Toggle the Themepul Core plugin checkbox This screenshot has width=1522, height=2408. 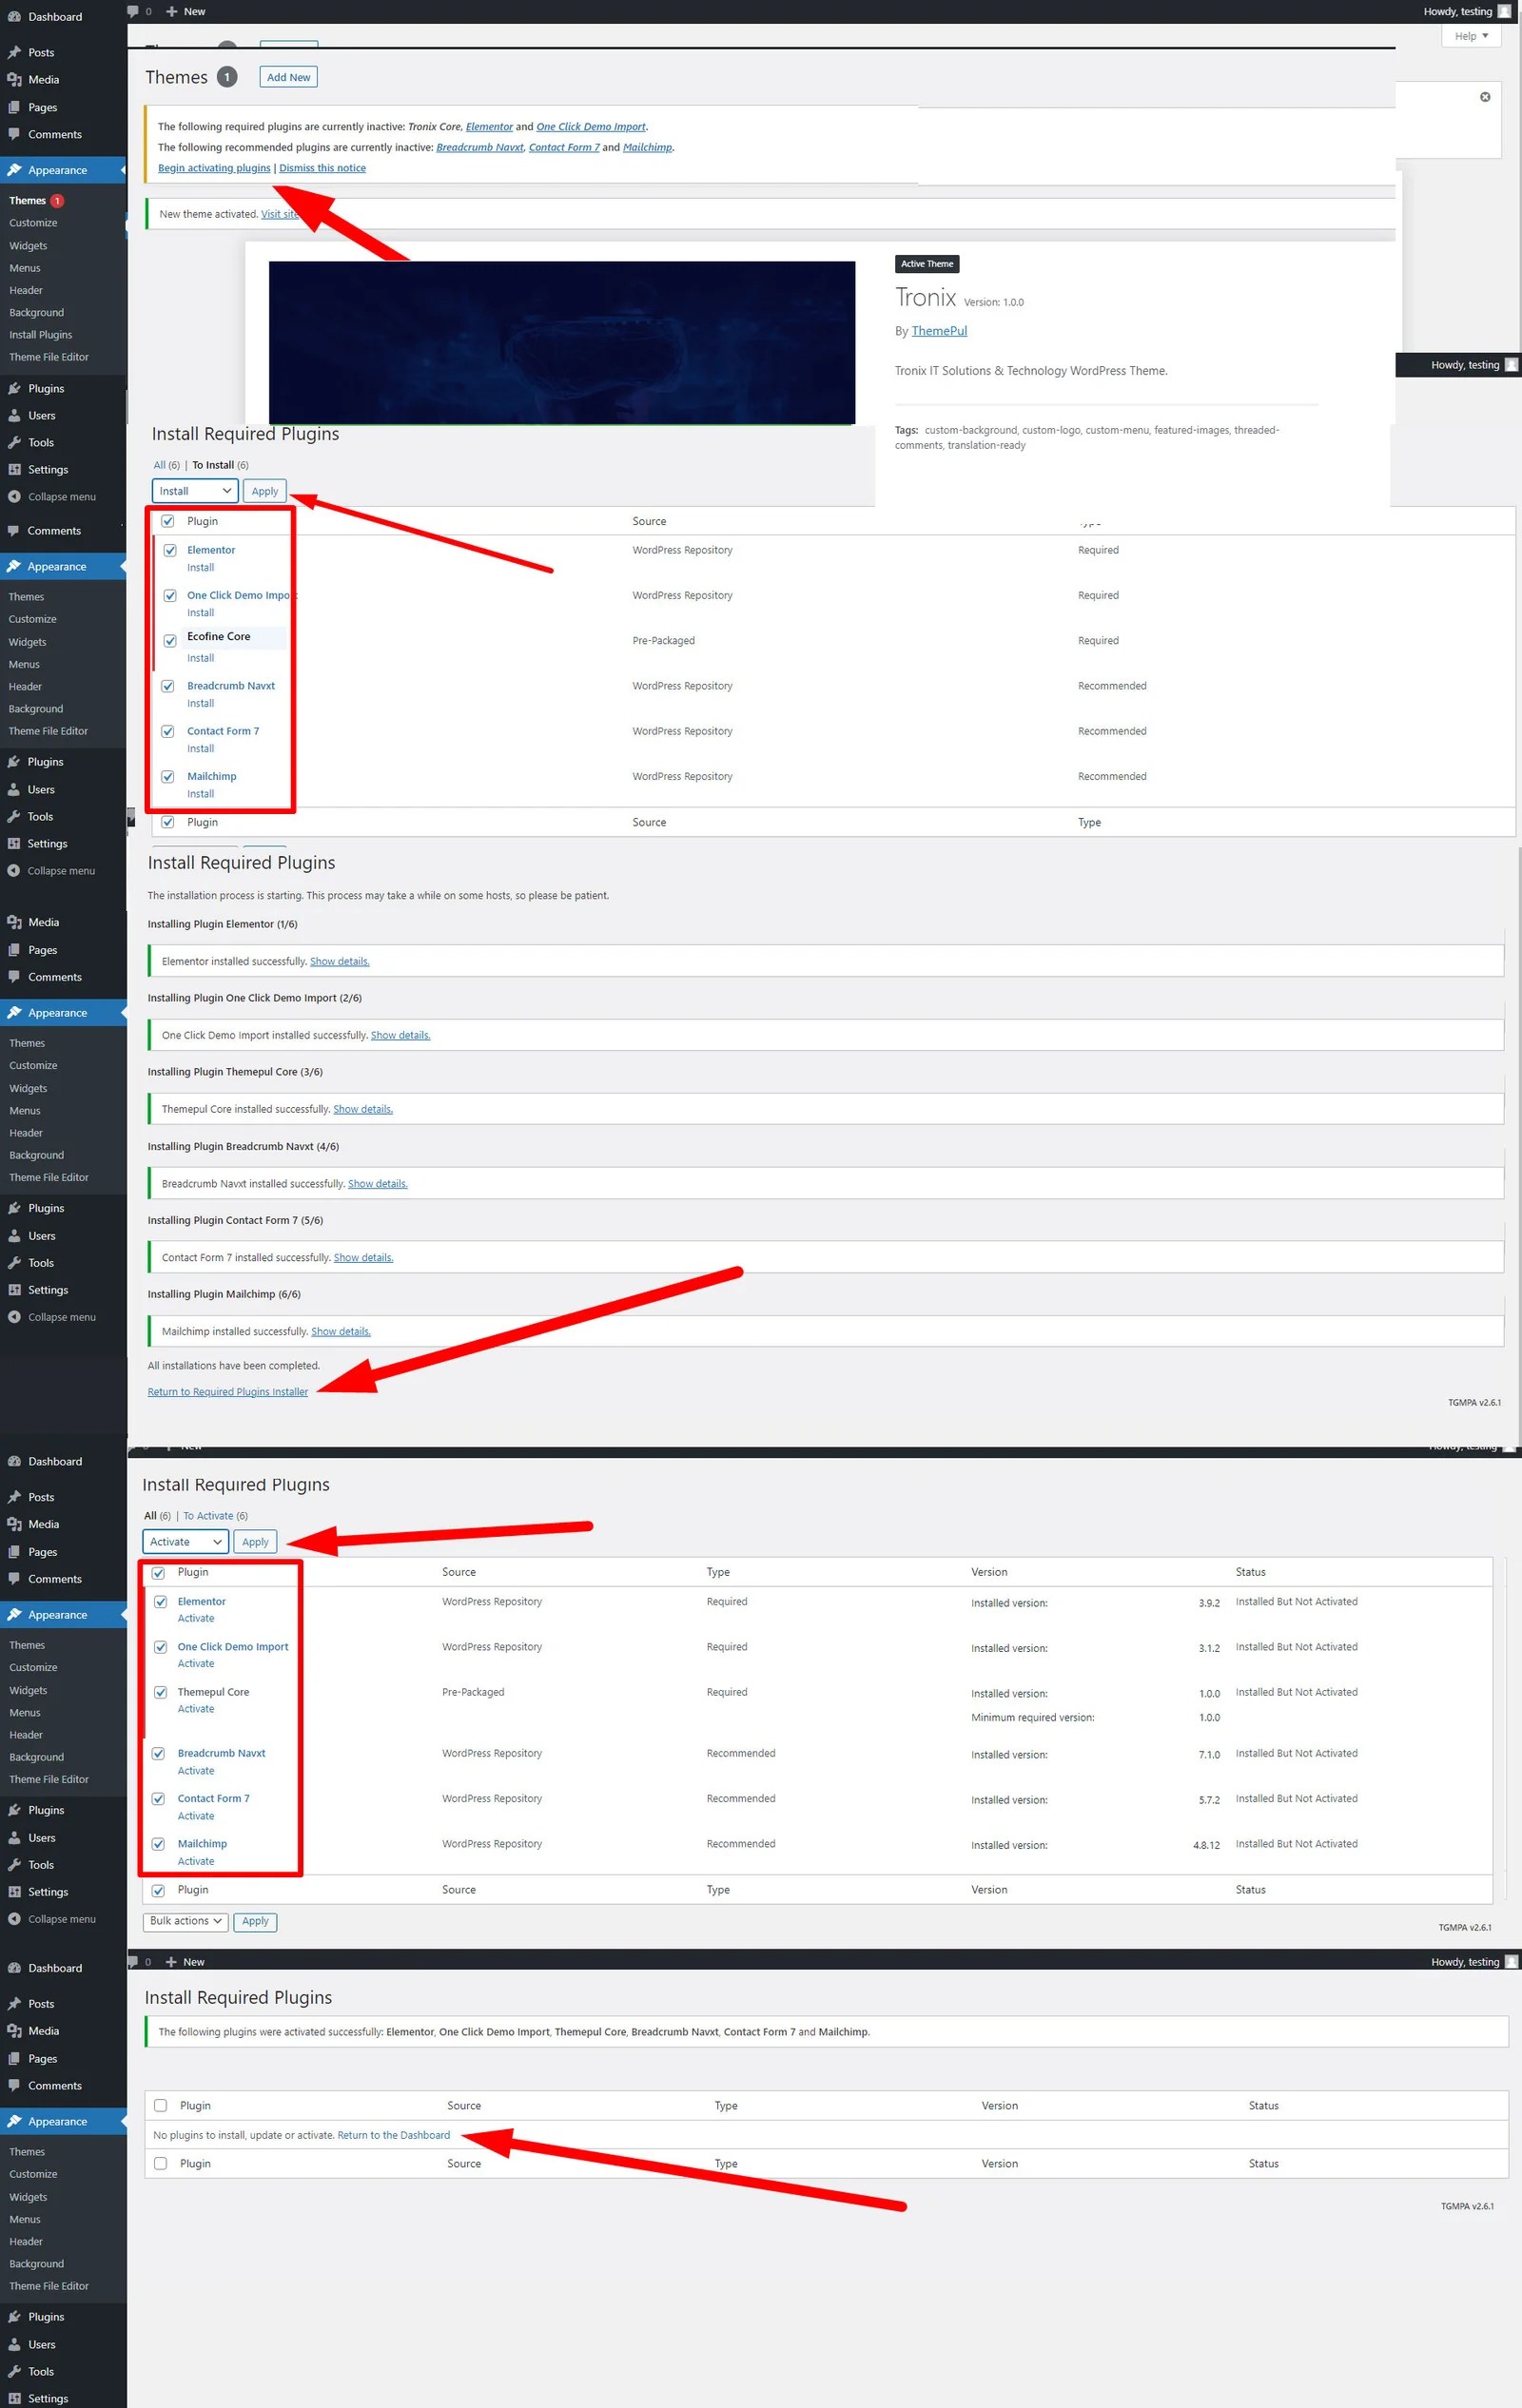pyautogui.click(x=160, y=1692)
